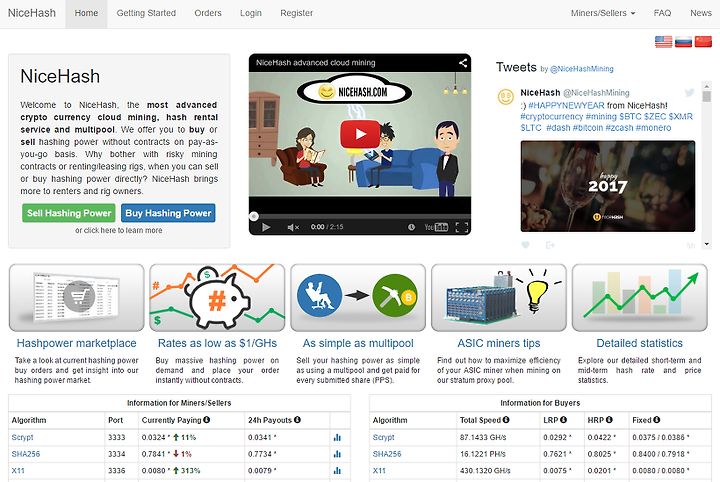Image resolution: width=720 pixels, height=482 pixels.
Task: Unmute the video via the speaker icon
Action: click(293, 227)
